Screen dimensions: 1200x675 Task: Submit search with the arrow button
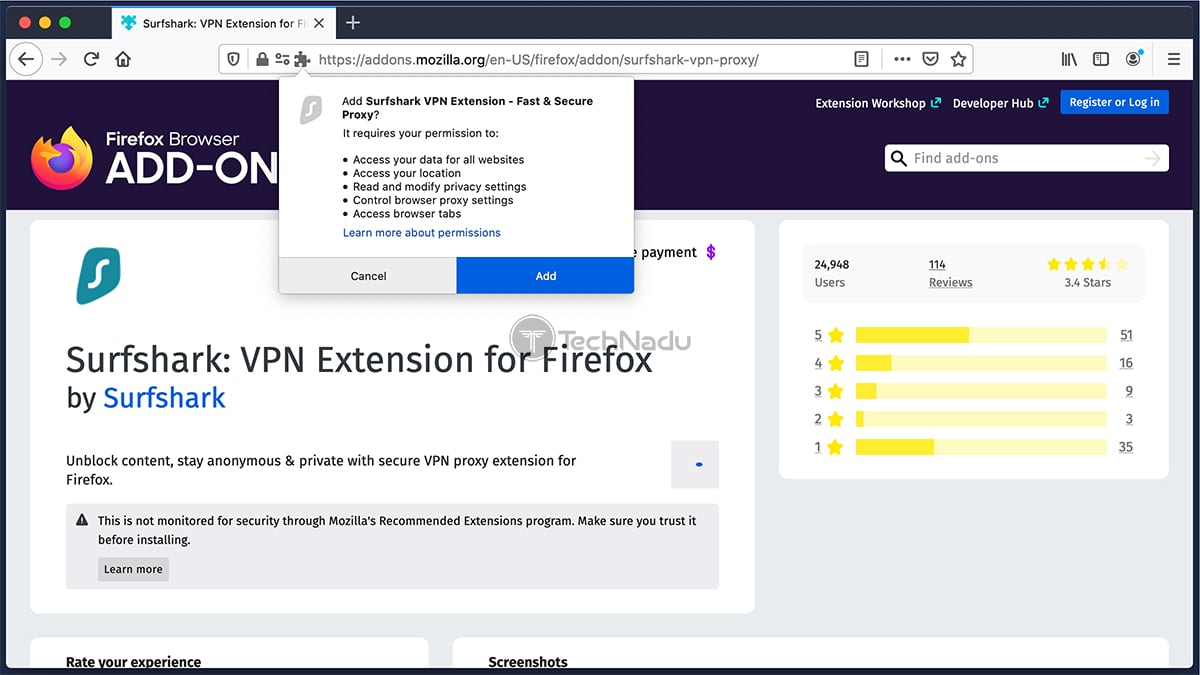click(1153, 158)
